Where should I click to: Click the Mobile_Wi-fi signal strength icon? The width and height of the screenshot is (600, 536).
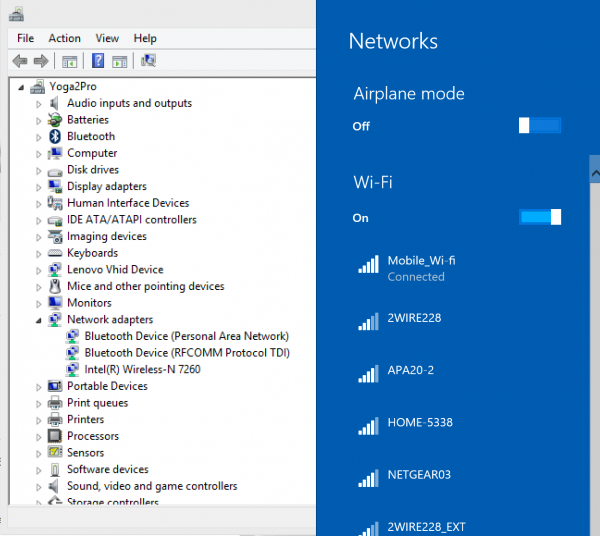click(x=367, y=265)
